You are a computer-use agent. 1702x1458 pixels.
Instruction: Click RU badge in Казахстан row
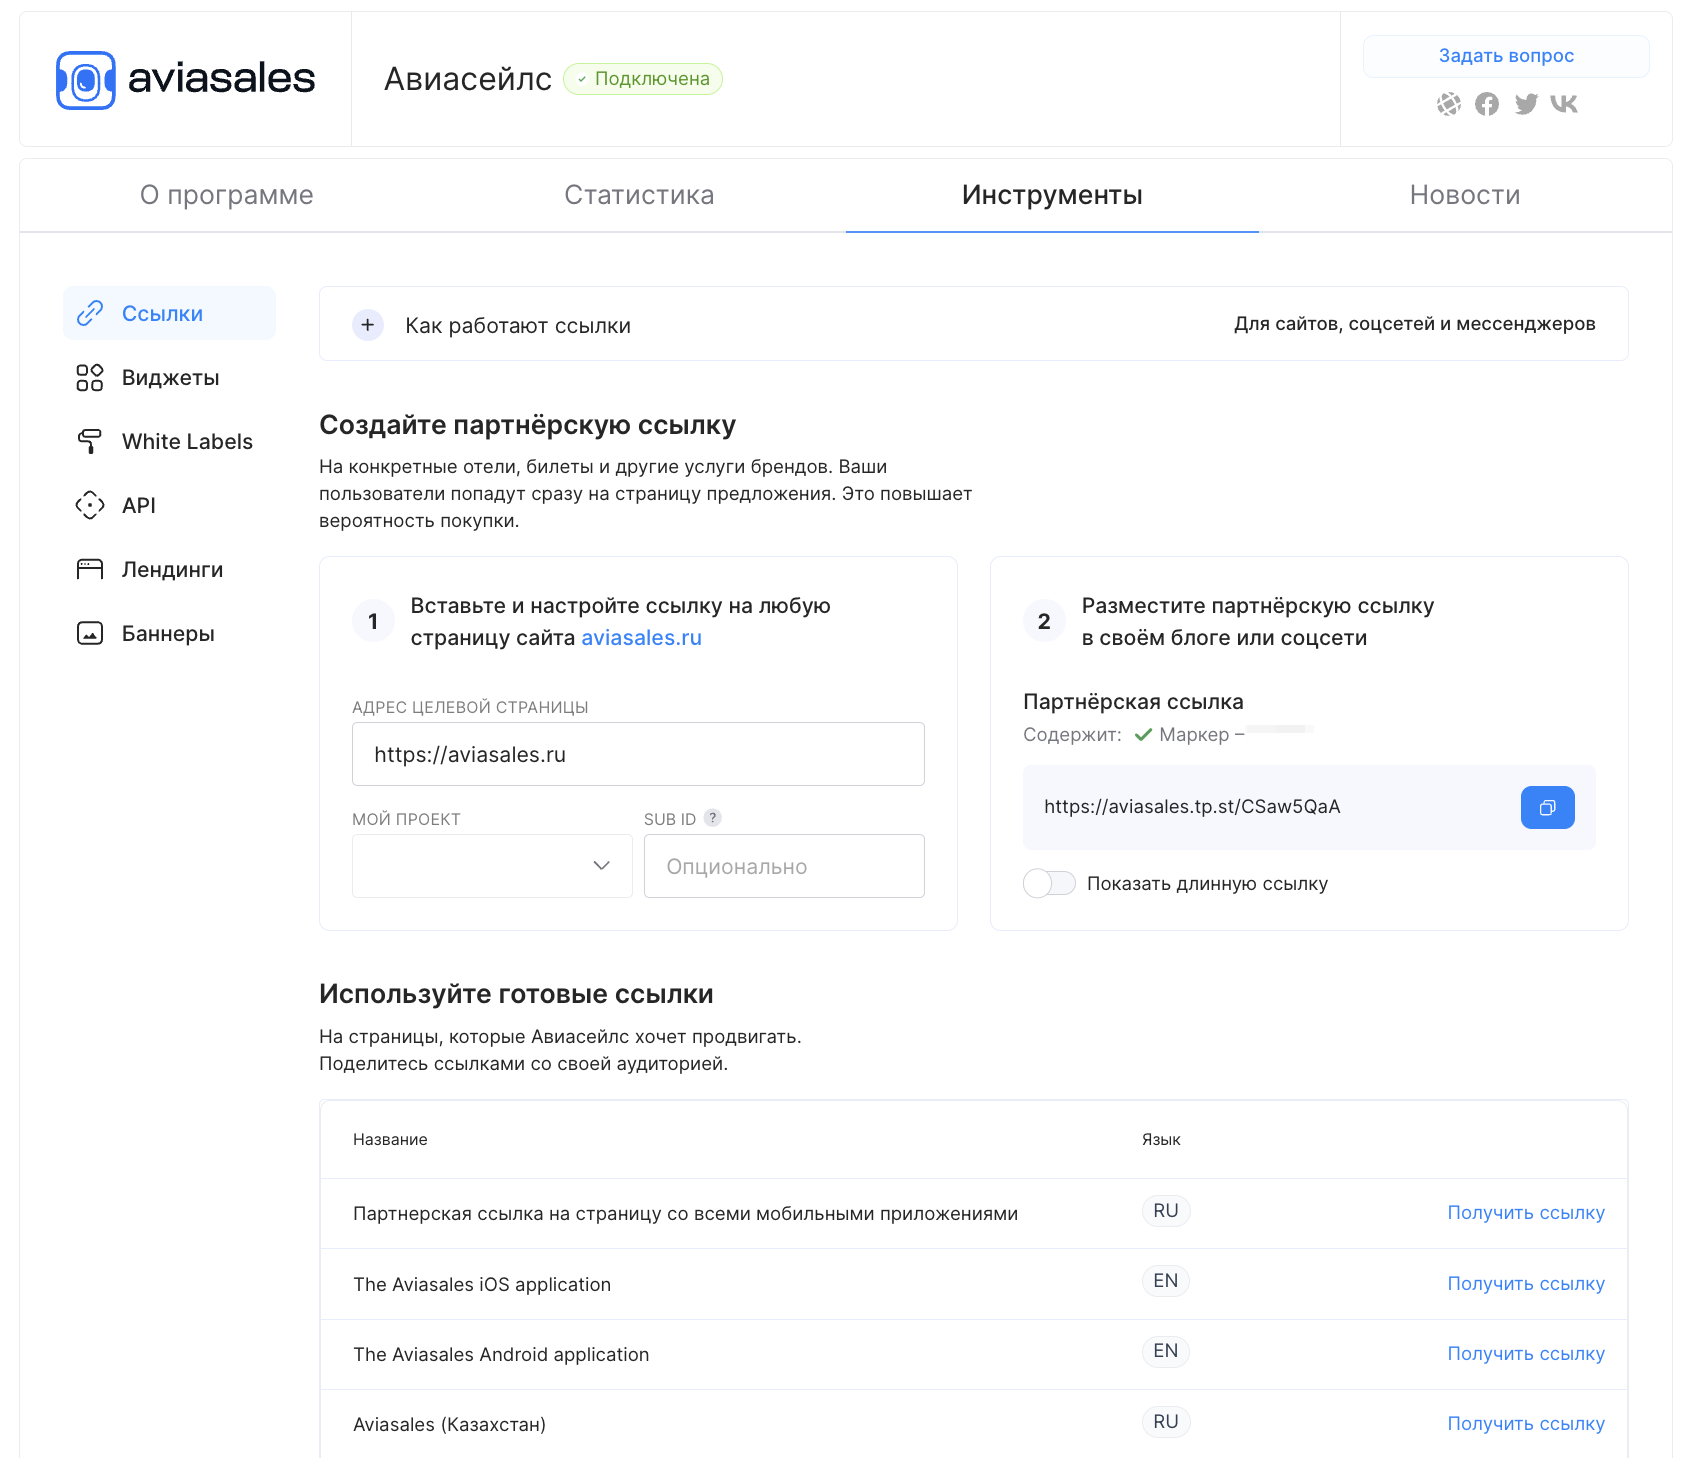point(1166,1422)
